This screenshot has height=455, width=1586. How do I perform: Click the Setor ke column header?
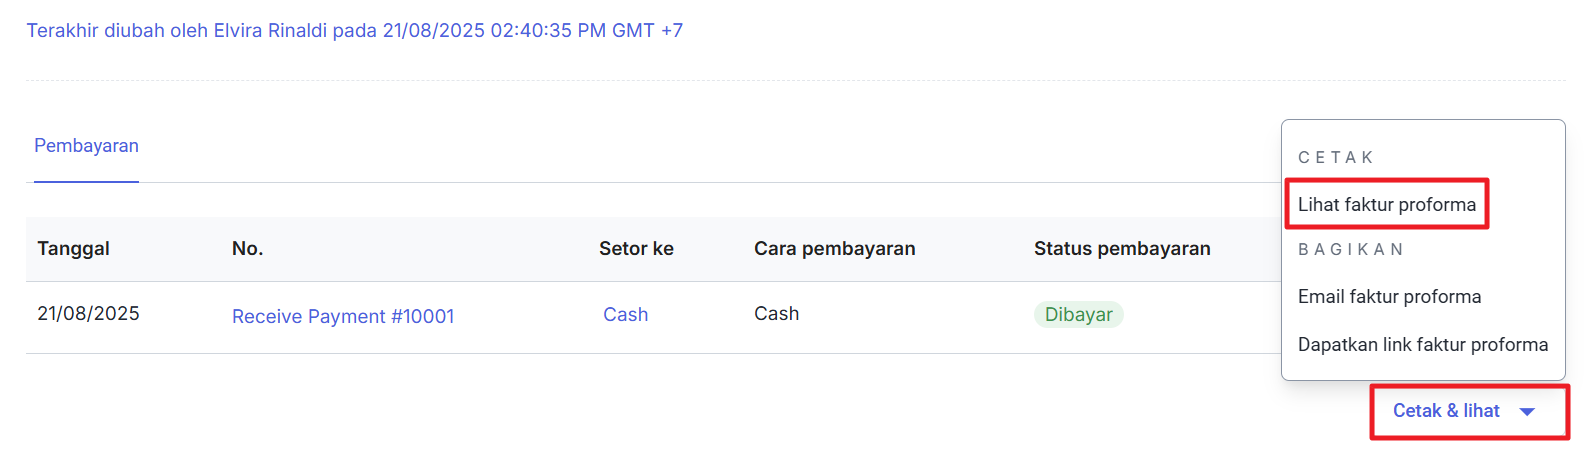pyautogui.click(x=636, y=249)
